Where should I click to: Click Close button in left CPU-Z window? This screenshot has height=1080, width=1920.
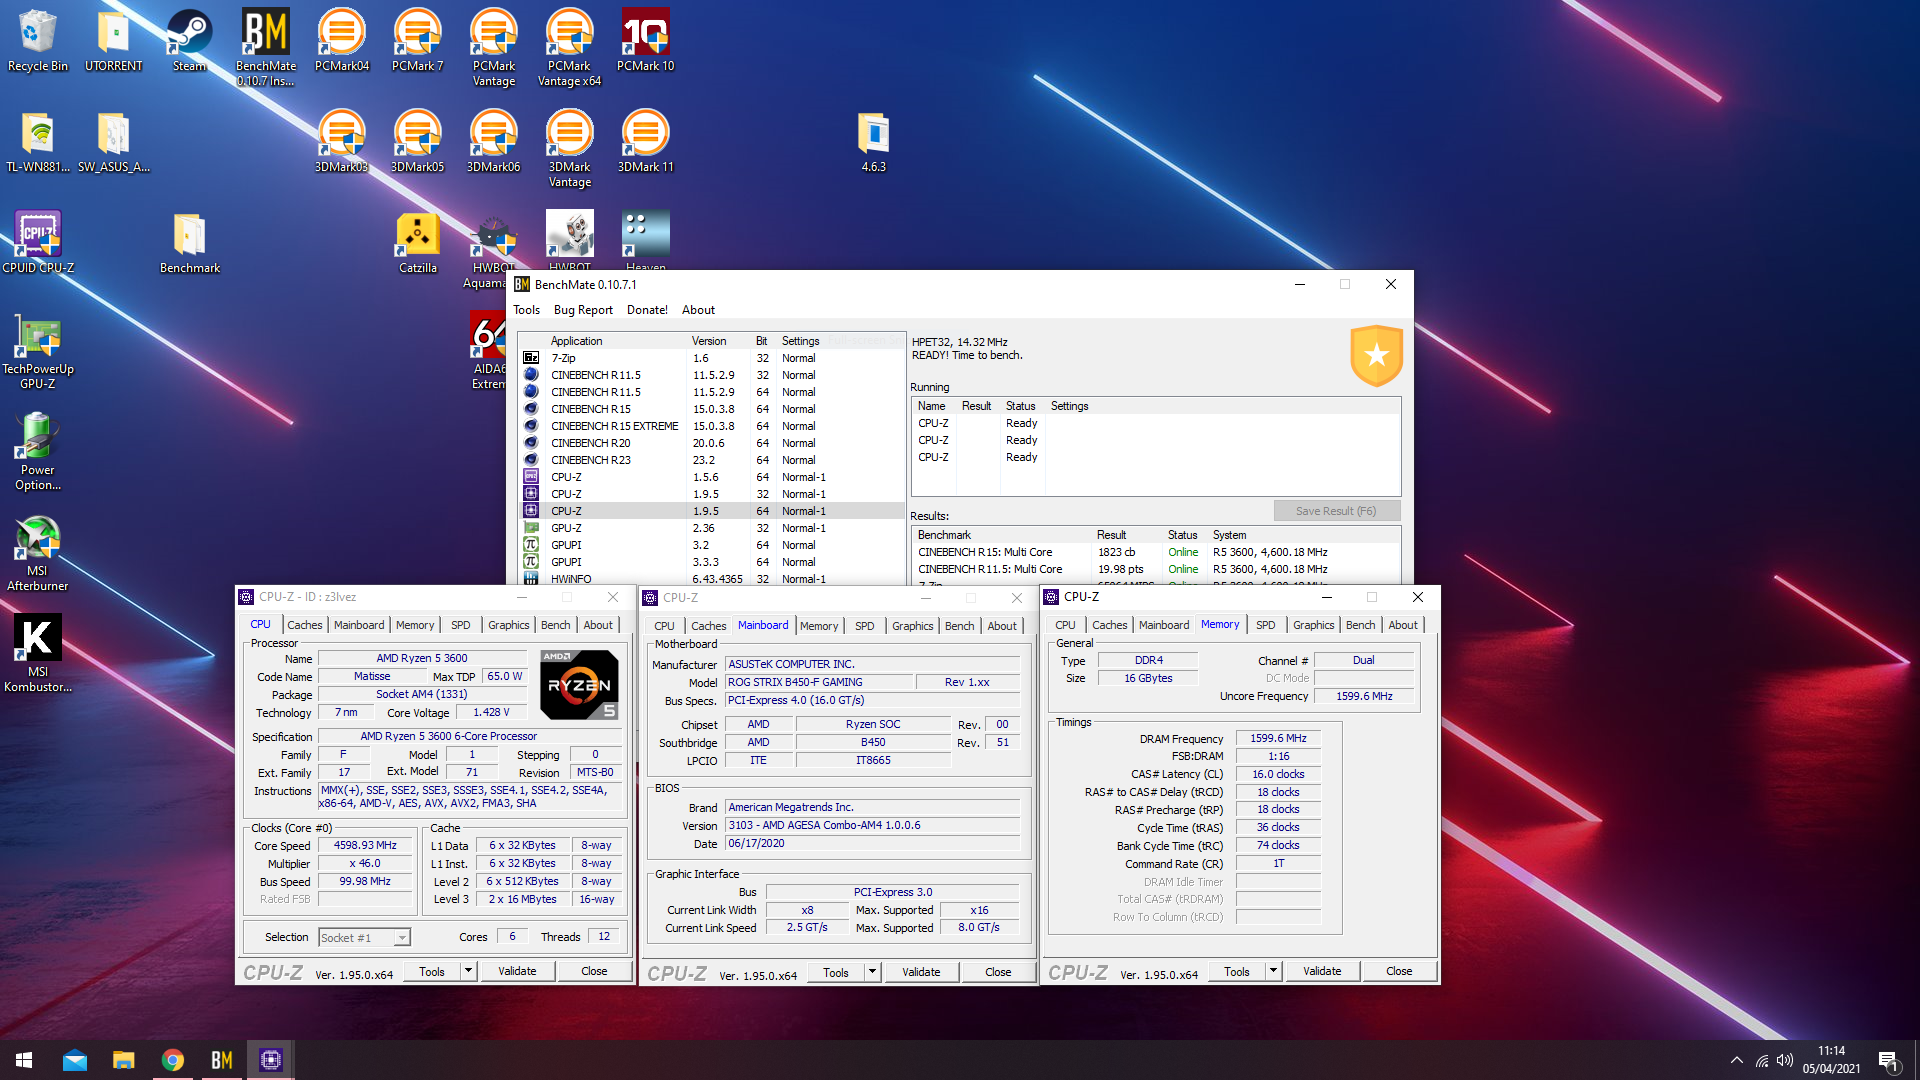(594, 971)
